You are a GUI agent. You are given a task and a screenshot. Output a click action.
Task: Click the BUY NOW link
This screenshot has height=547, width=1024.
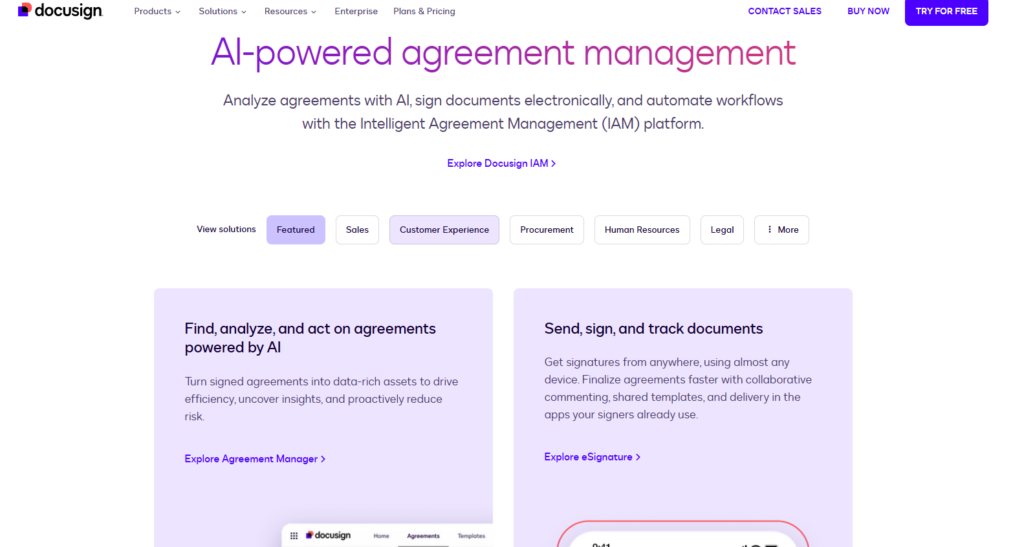868,11
